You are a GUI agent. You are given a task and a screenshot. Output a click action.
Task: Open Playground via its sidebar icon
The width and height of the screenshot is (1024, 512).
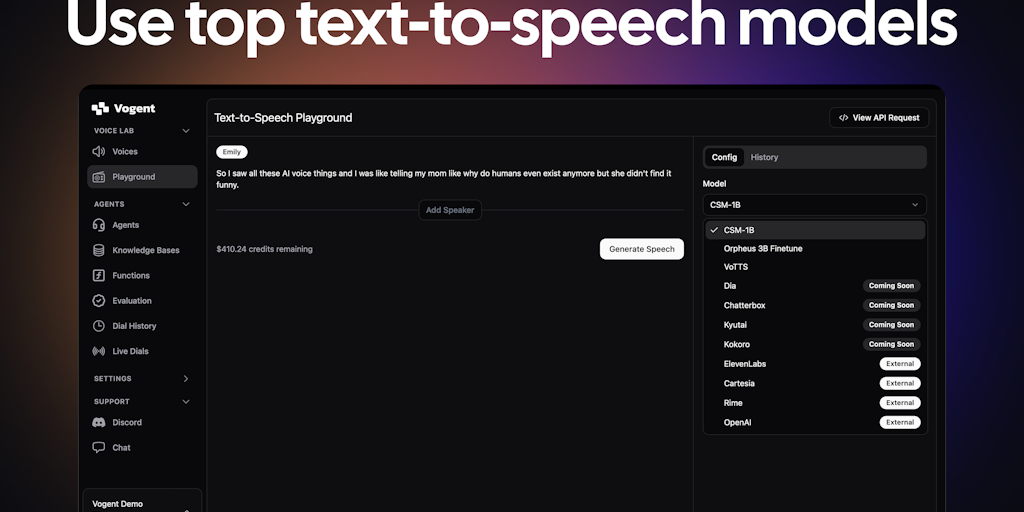click(x=98, y=177)
